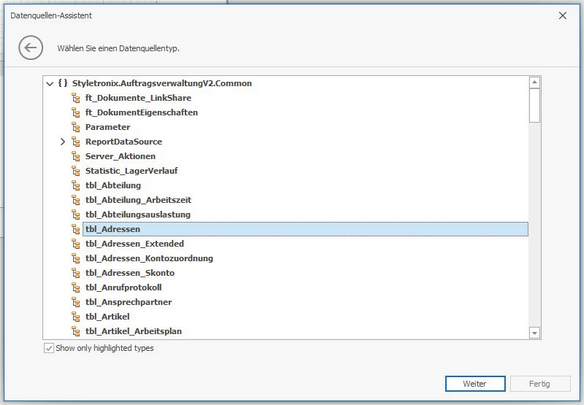Select the Server_Aktionen entry

(x=120, y=156)
